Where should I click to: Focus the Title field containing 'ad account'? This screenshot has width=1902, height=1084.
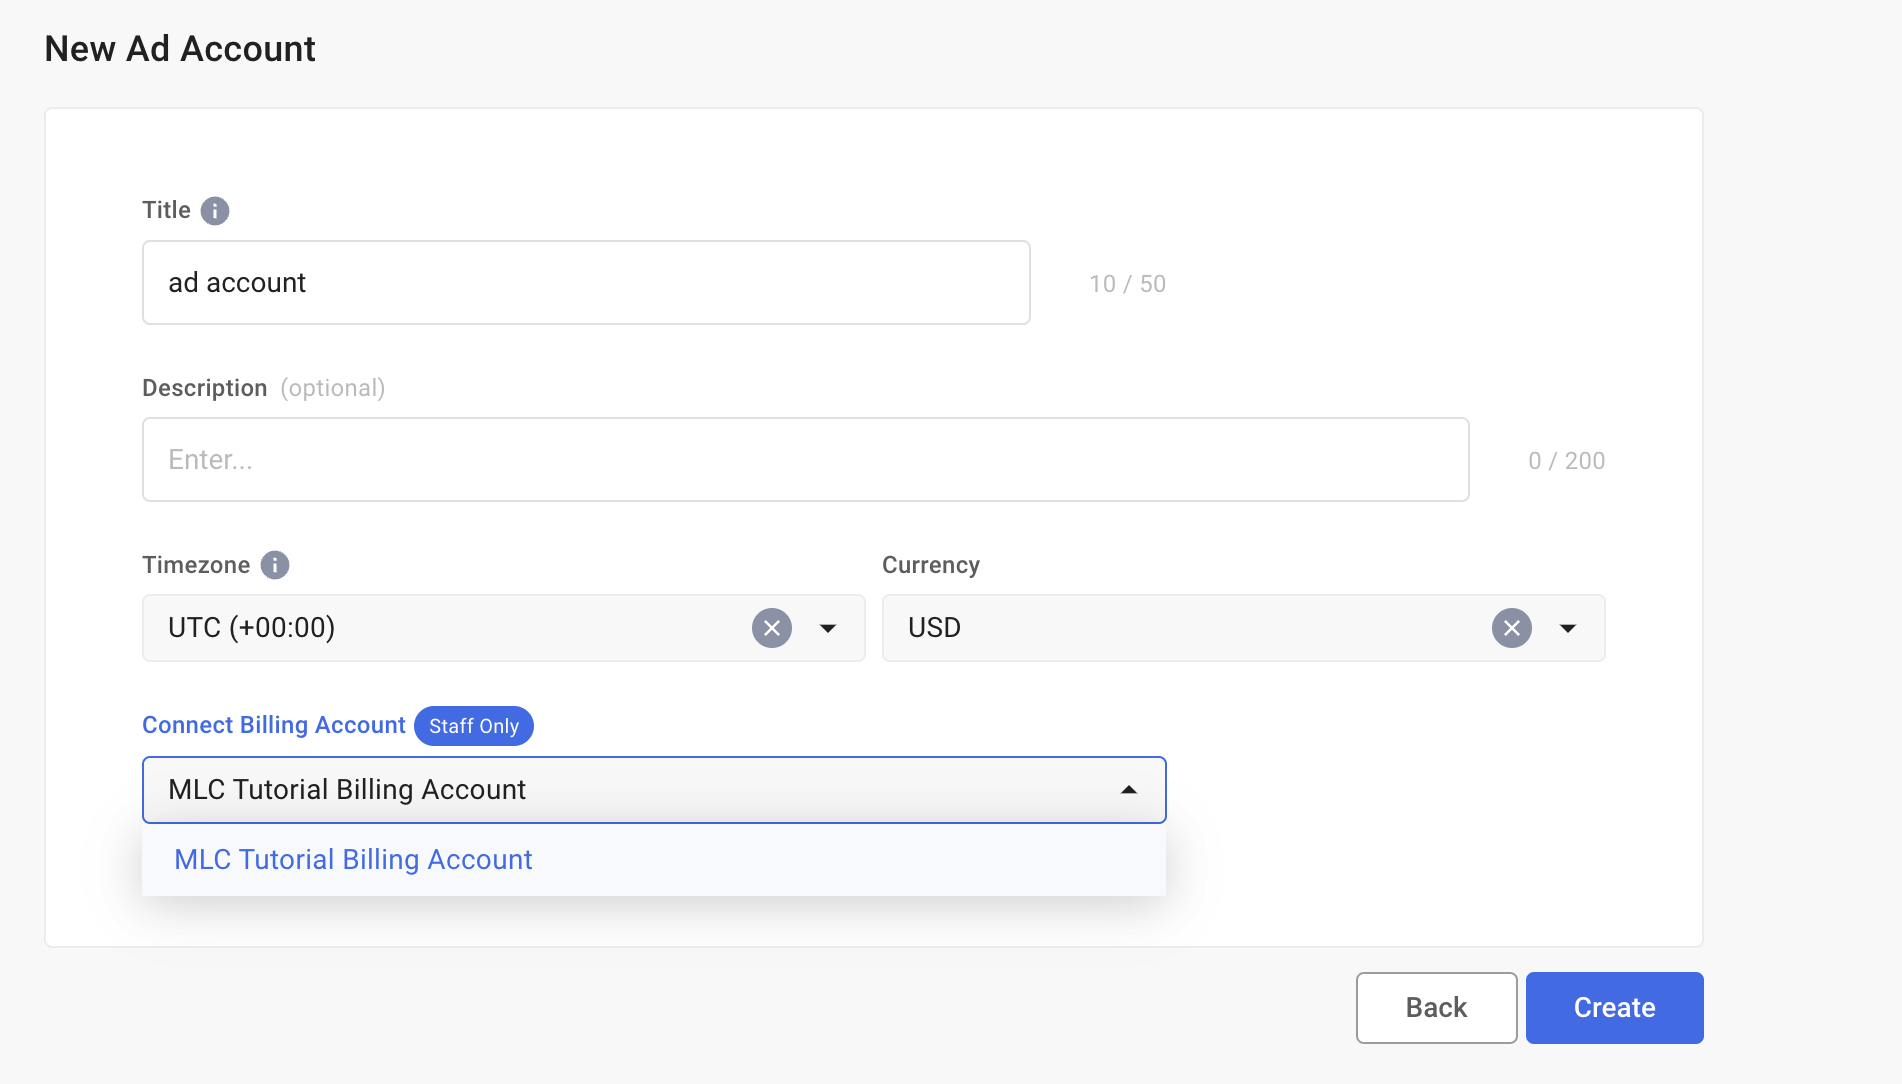pos(586,283)
